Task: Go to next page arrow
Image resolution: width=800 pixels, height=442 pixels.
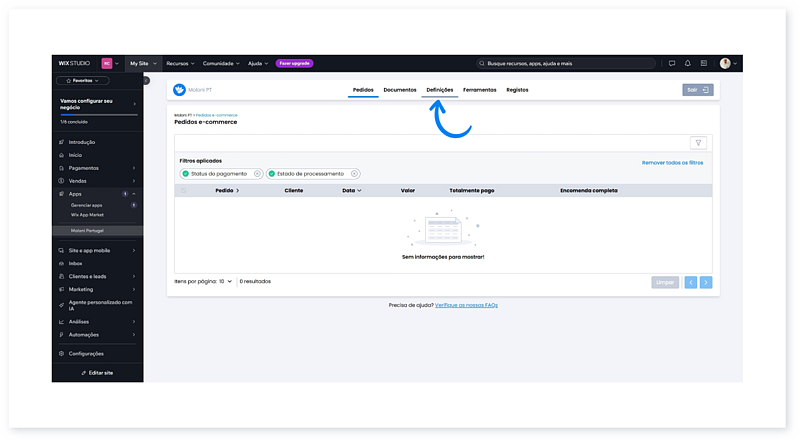Action: click(706, 282)
